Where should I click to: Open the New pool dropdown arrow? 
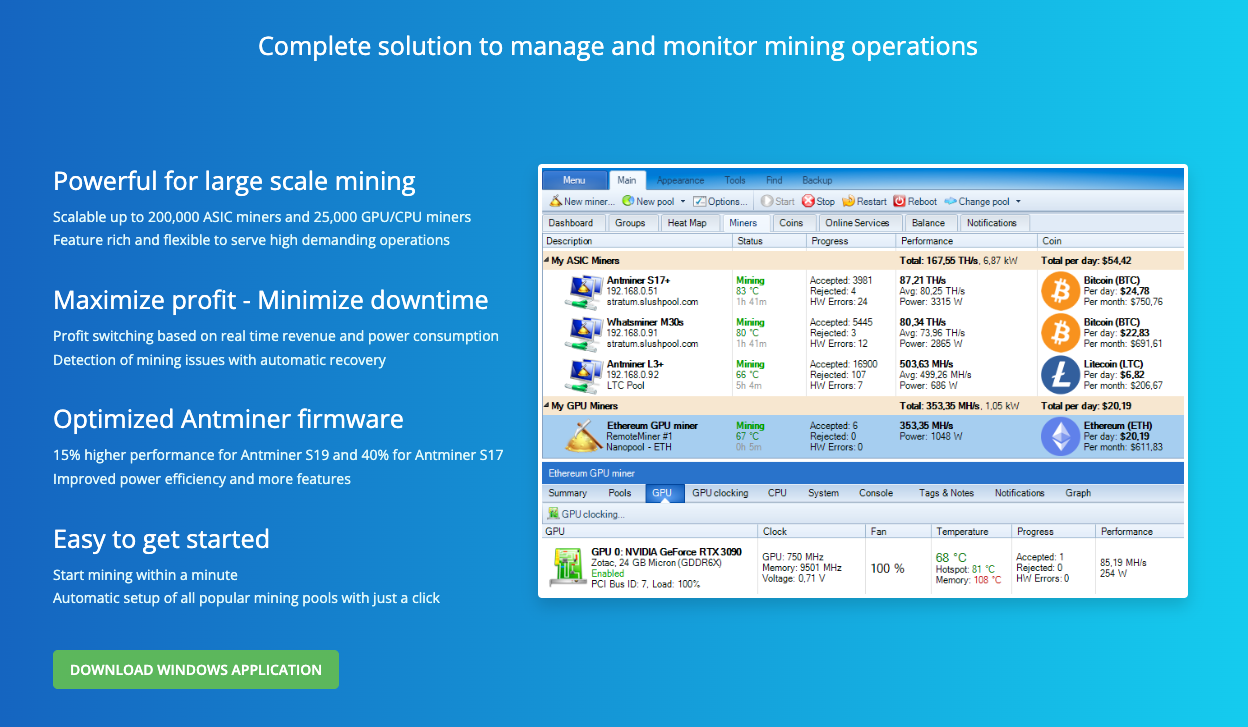683,201
